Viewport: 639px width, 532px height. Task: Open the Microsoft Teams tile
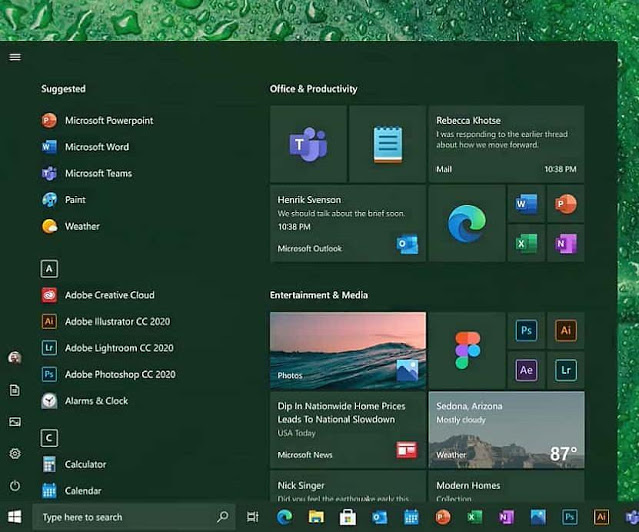pos(308,144)
